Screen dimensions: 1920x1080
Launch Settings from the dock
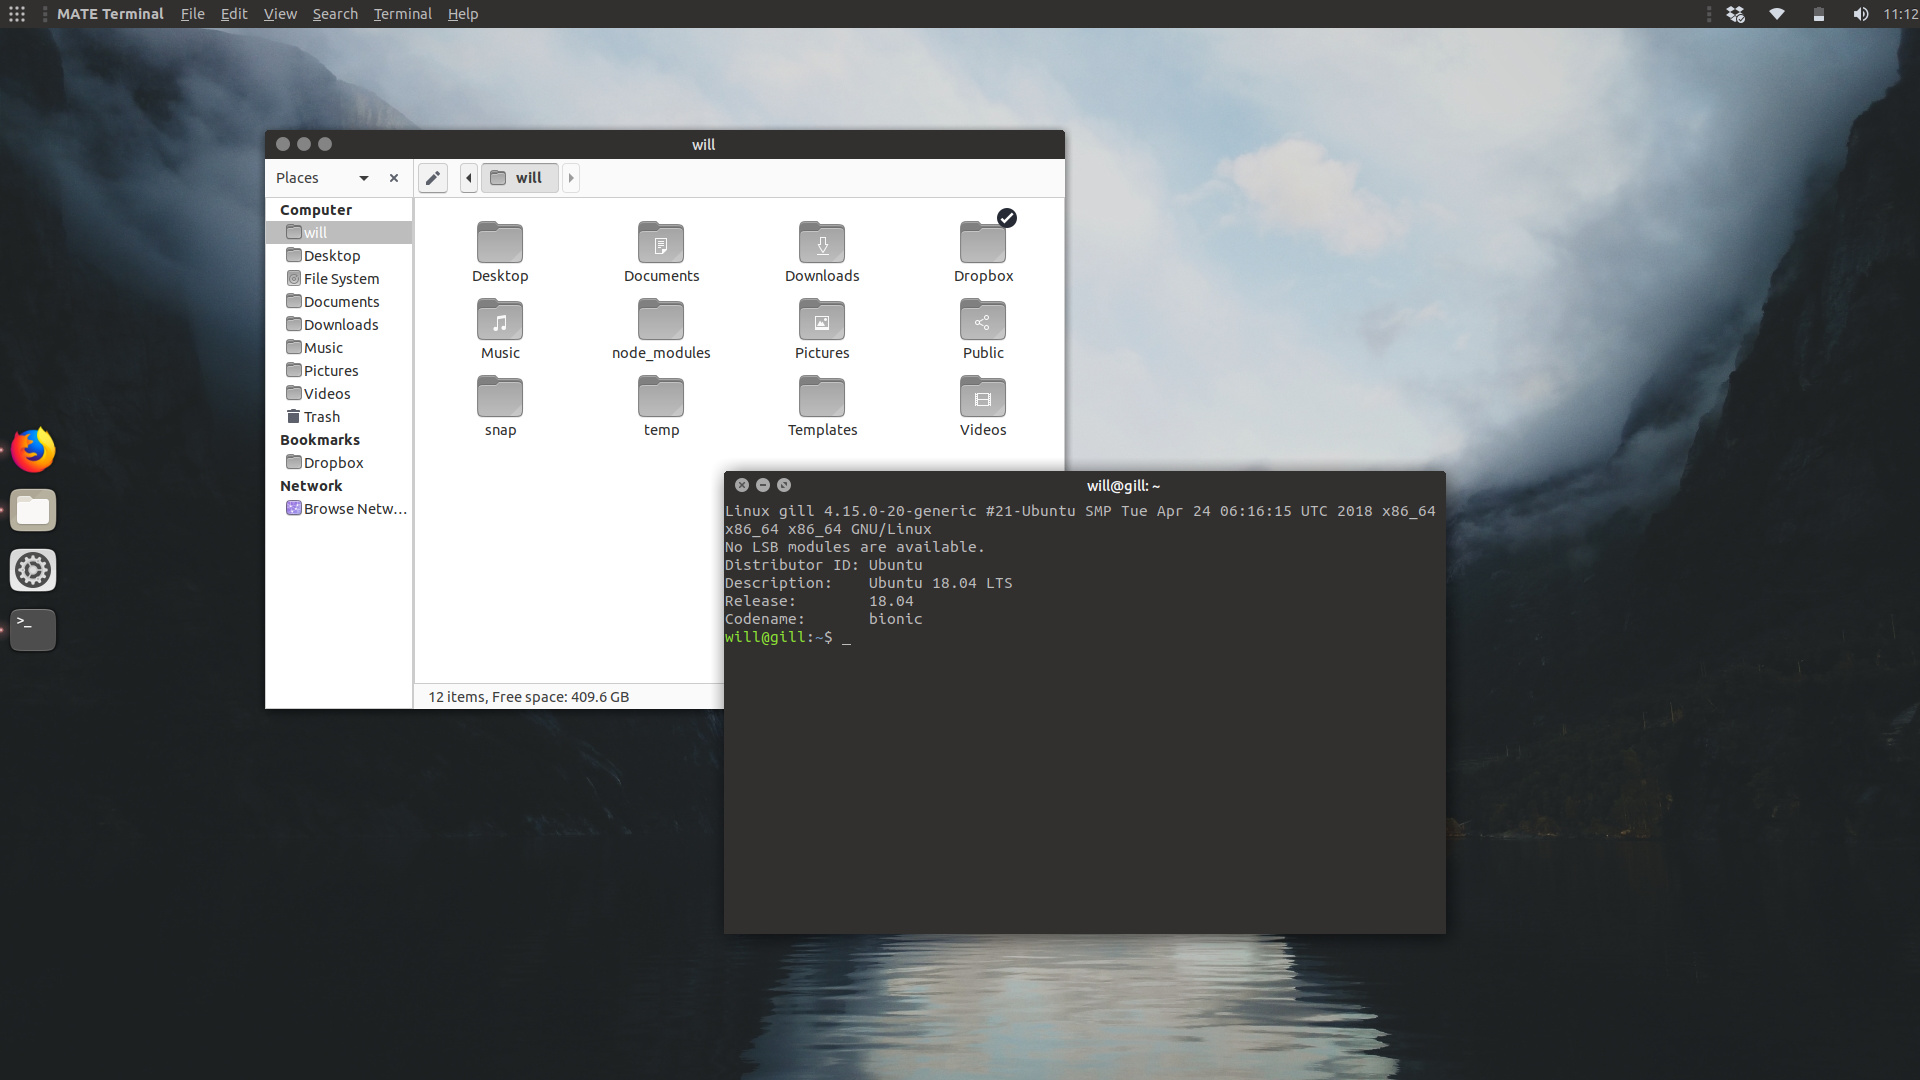pyautogui.click(x=33, y=570)
